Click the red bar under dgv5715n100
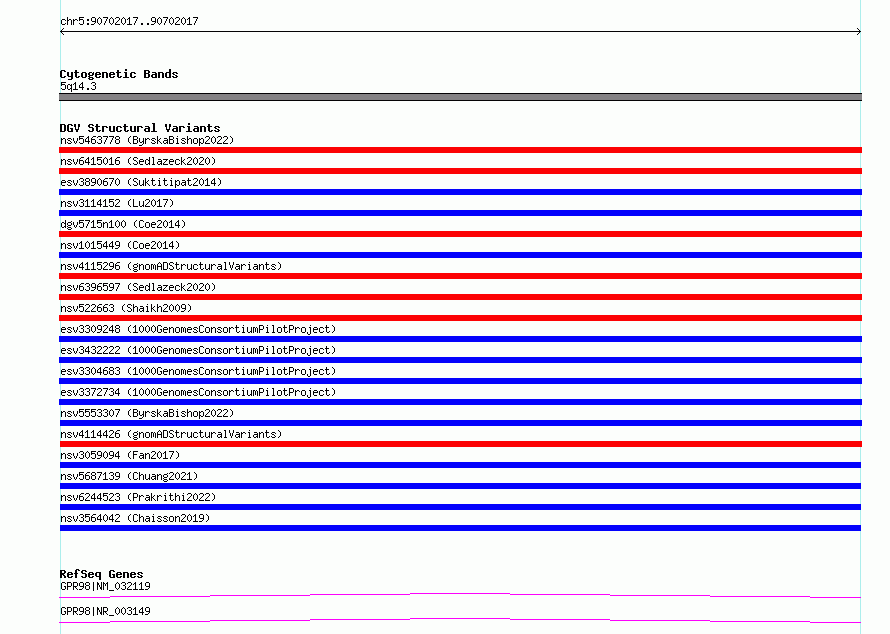Image resolution: width=890 pixels, height=634 pixels. 460,234
